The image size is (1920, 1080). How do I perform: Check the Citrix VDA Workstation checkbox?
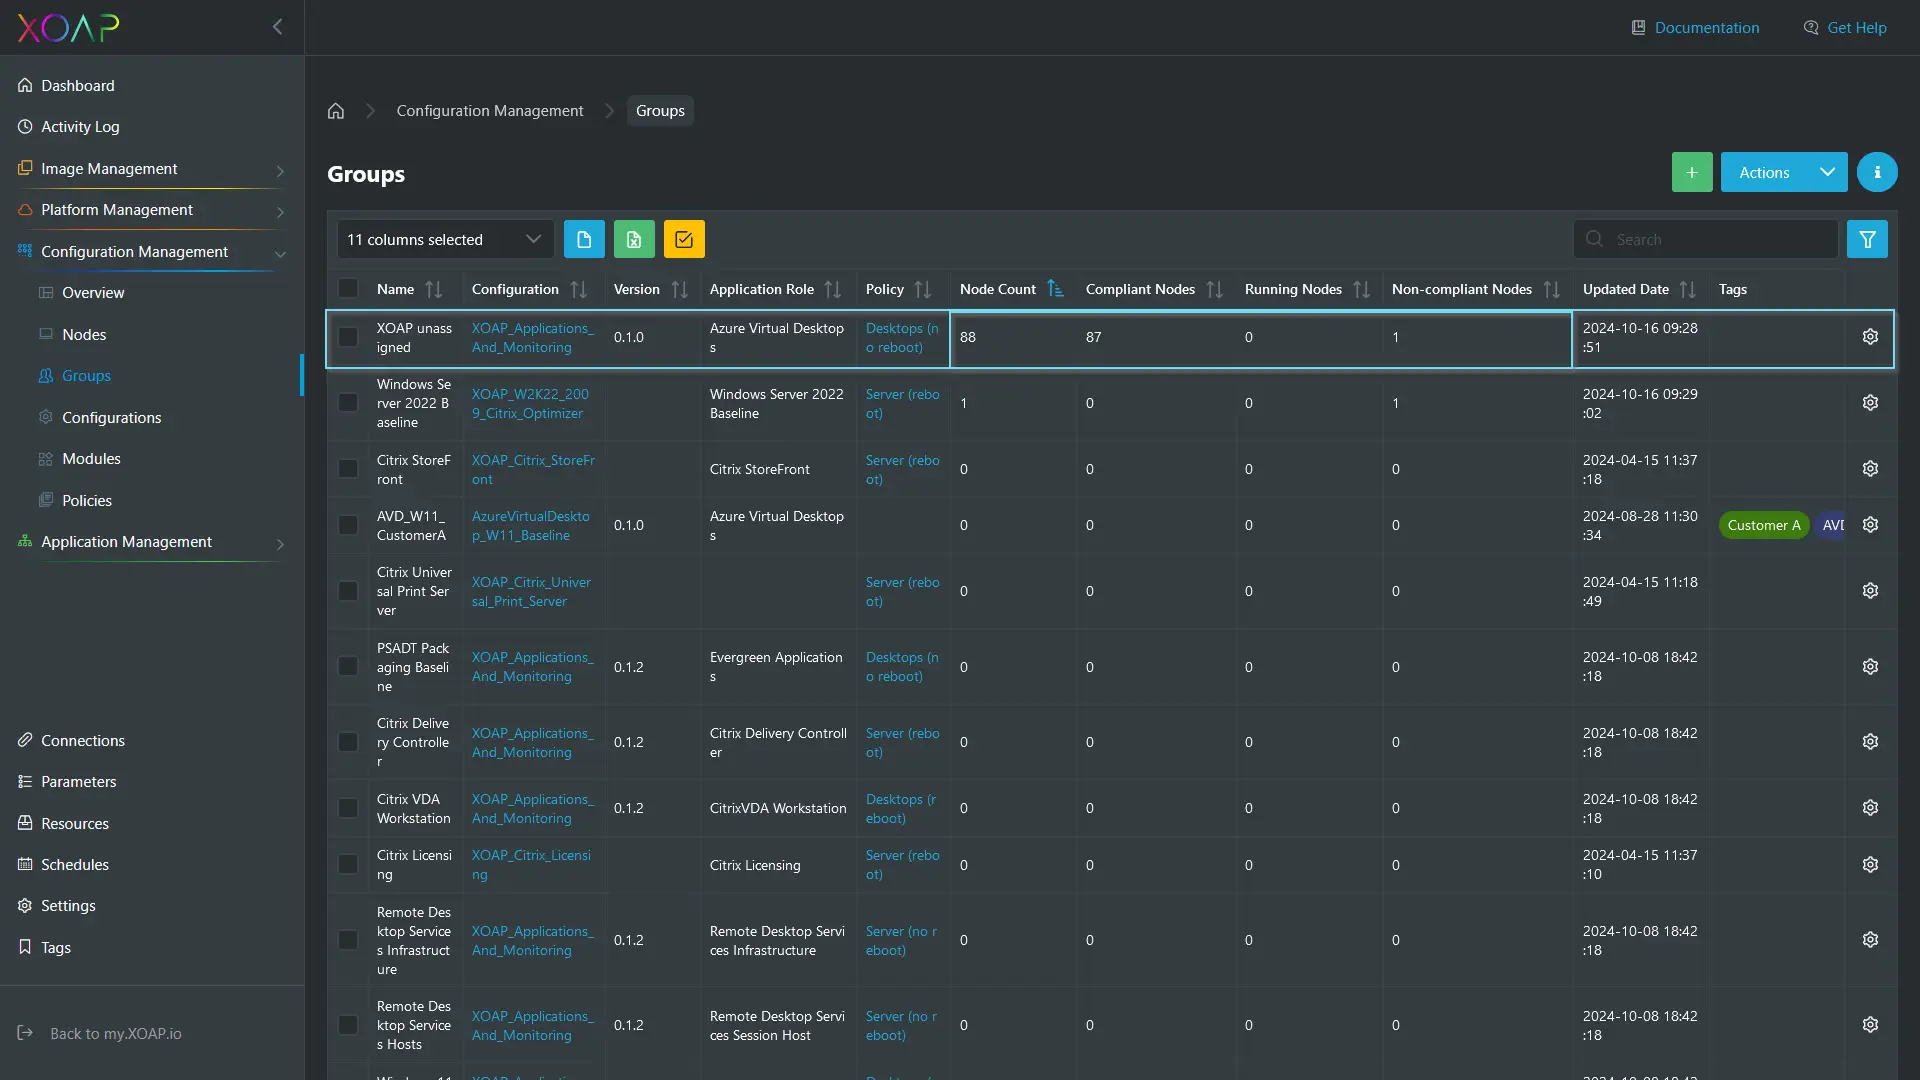348,808
